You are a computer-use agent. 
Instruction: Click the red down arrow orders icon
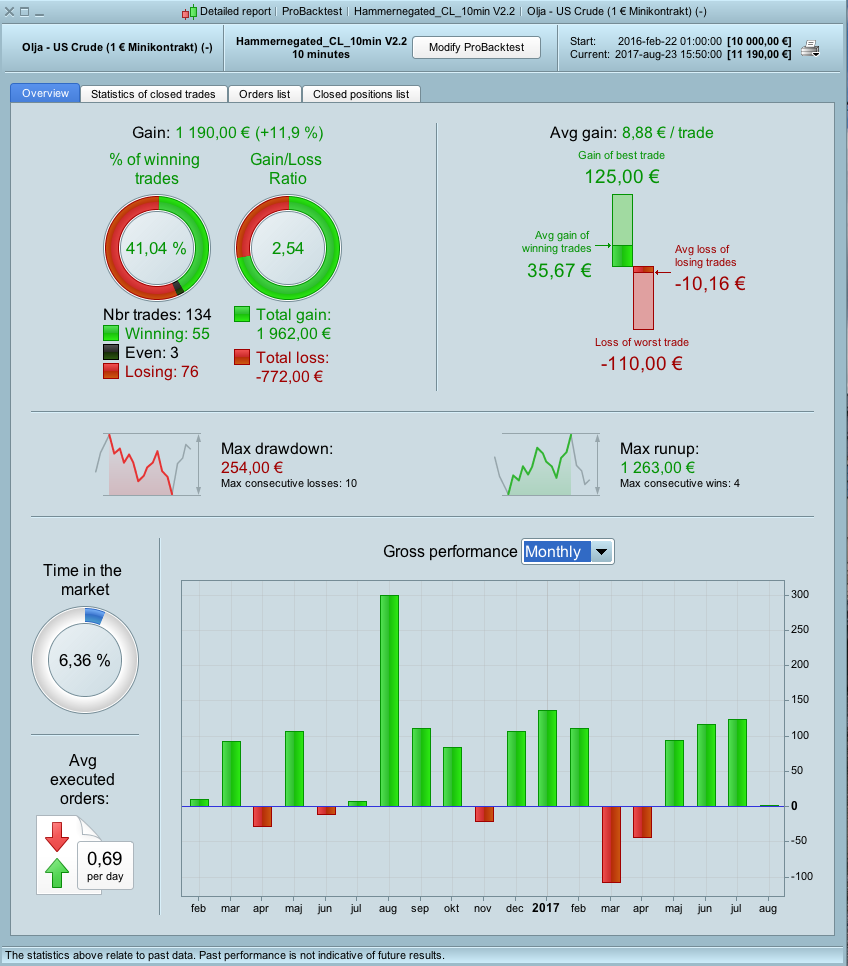coord(57,837)
